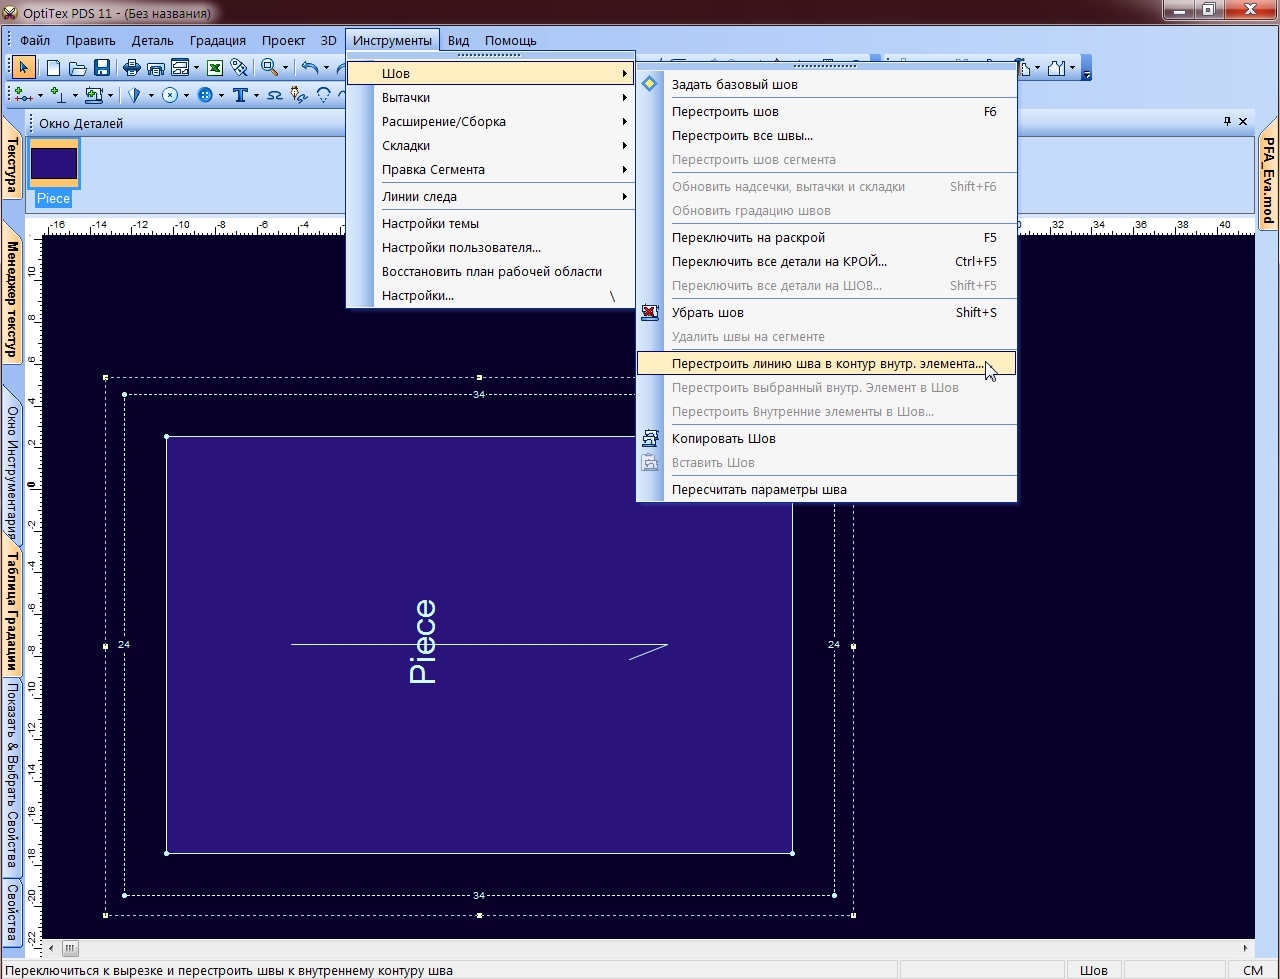Open the Таблица Градации side tab
This screenshot has width=1280, height=979.
coord(12,610)
